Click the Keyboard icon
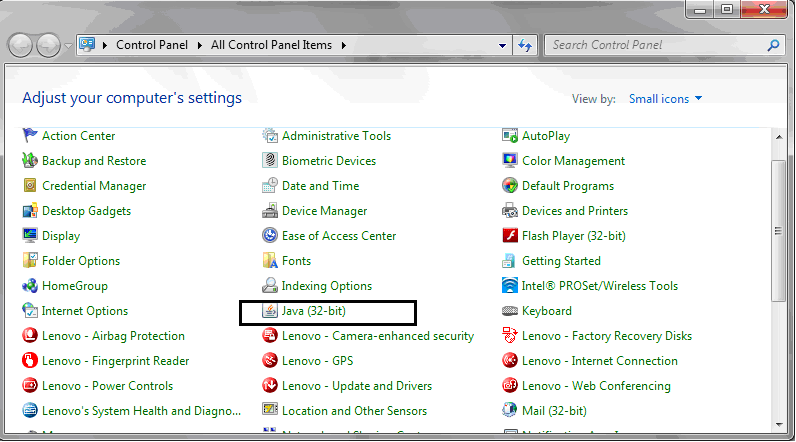Screen dimensions: 796x442 (510, 311)
